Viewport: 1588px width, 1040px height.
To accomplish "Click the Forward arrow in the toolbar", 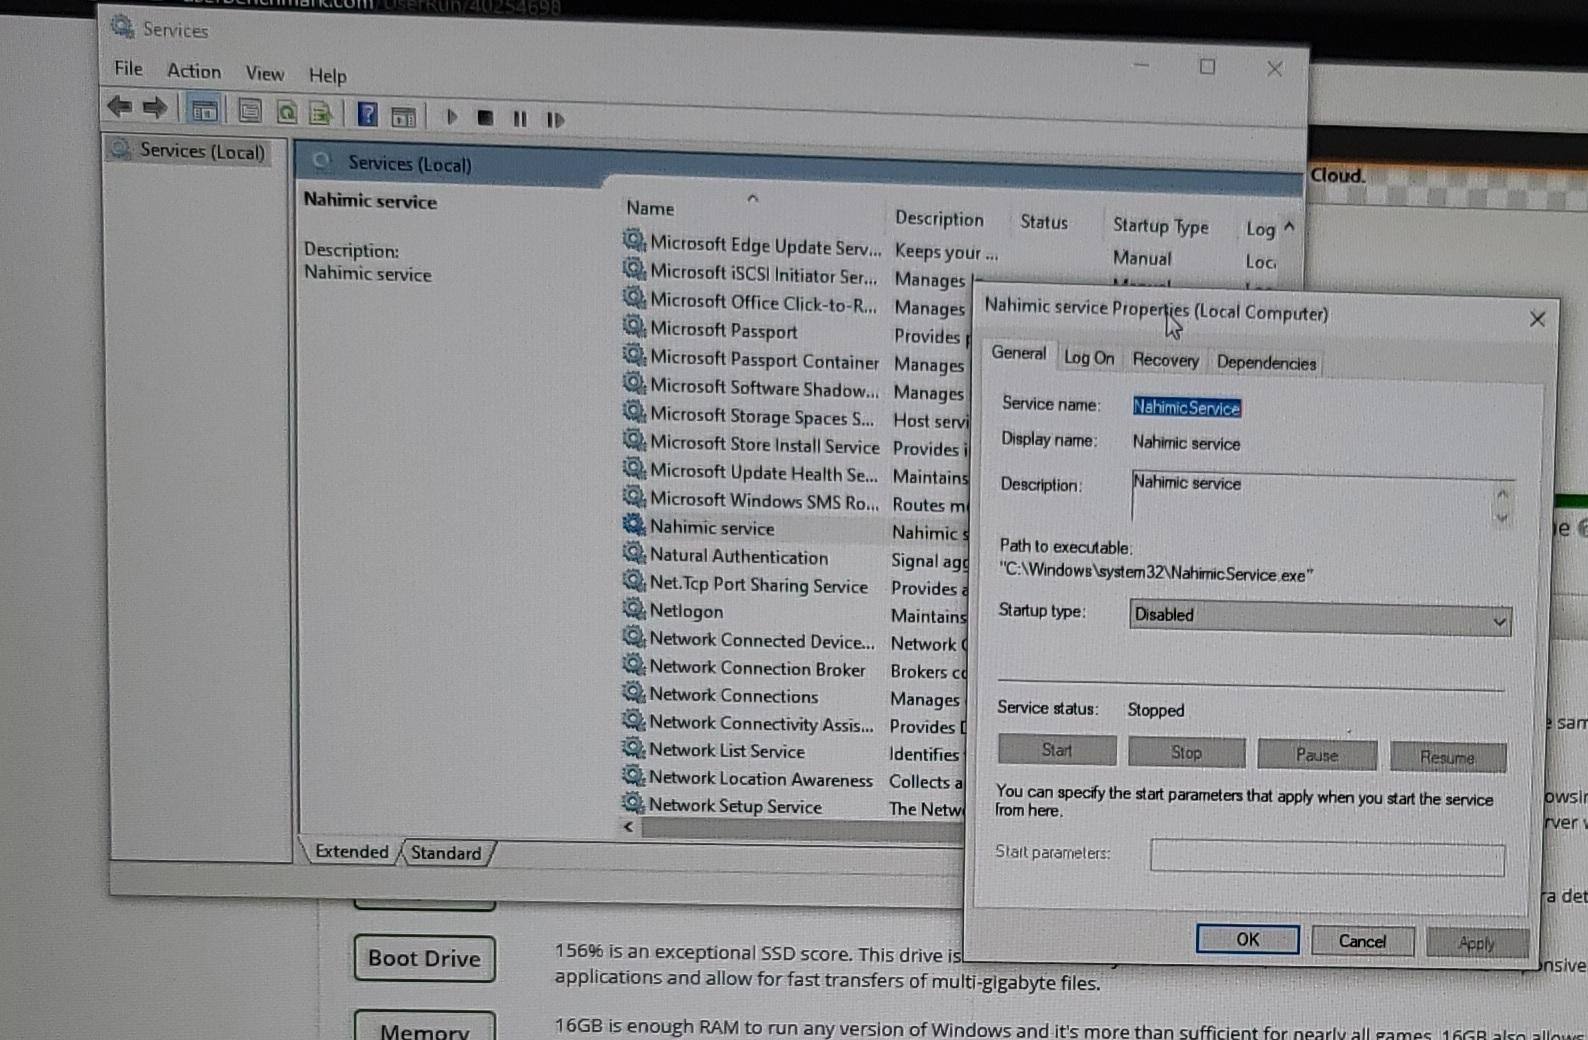I will [x=155, y=108].
